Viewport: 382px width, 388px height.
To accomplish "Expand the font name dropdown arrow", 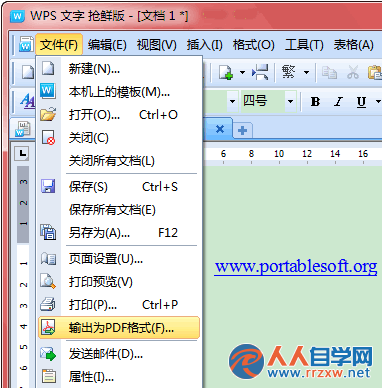I will coord(232,101).
